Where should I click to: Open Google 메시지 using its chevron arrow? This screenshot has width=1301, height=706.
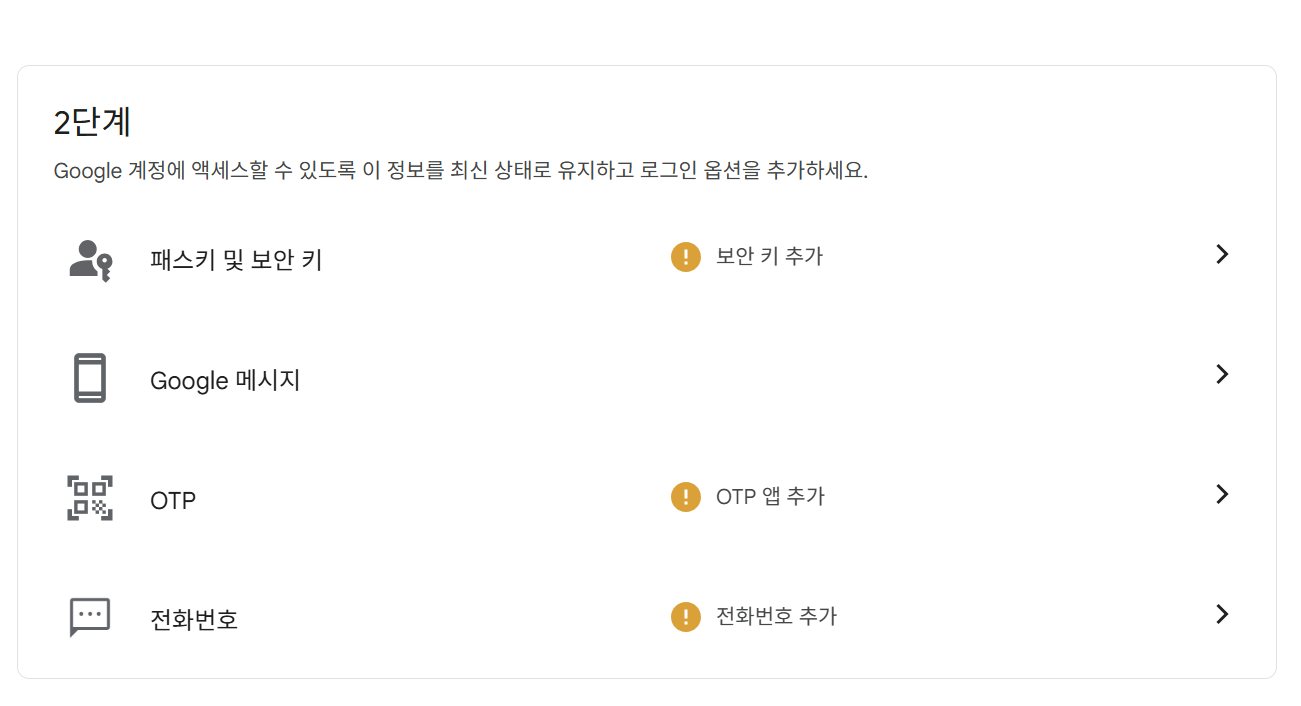point(1221,374)
